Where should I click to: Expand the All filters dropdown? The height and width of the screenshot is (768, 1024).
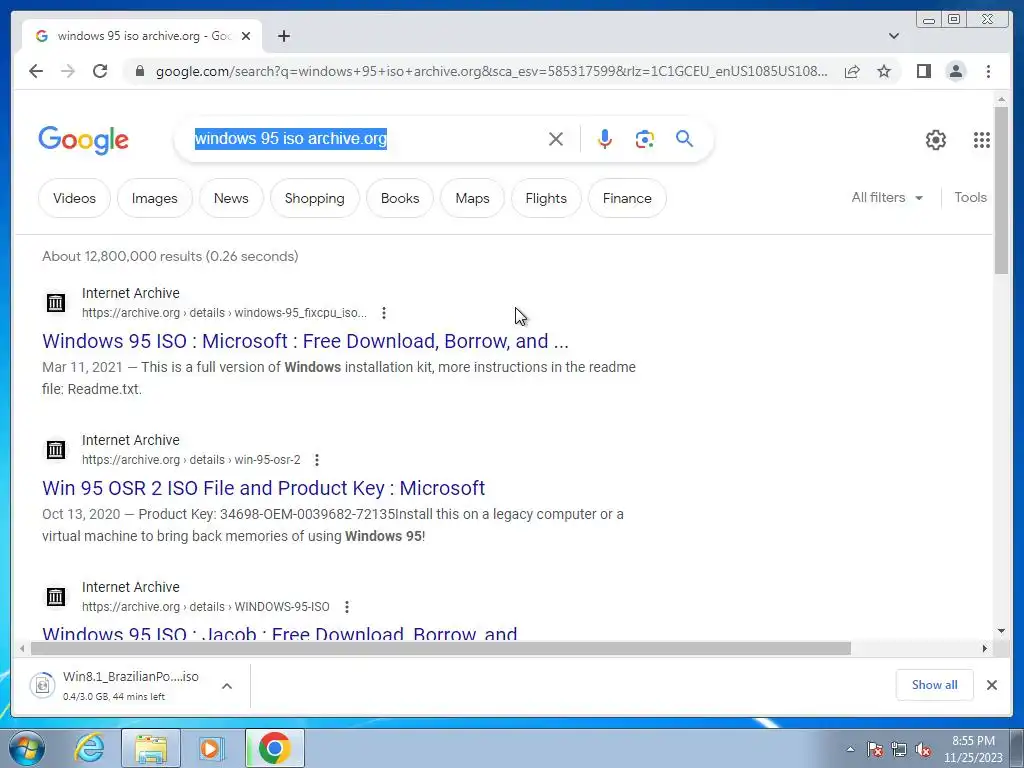pos(887,197)
